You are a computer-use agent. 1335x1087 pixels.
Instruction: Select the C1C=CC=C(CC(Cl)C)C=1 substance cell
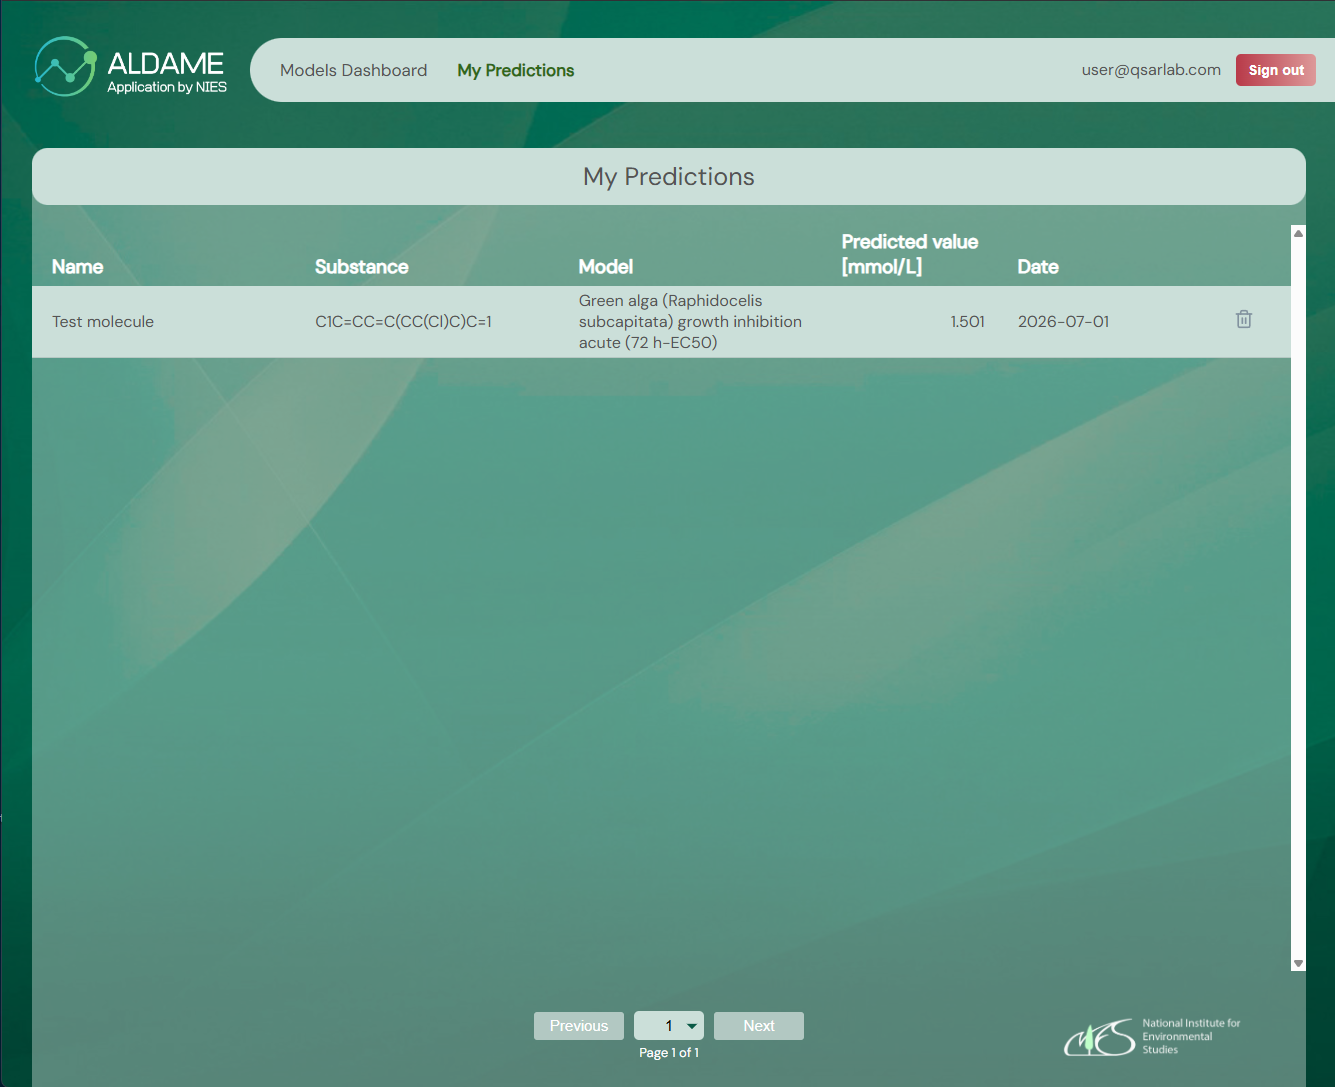point(404,321)
